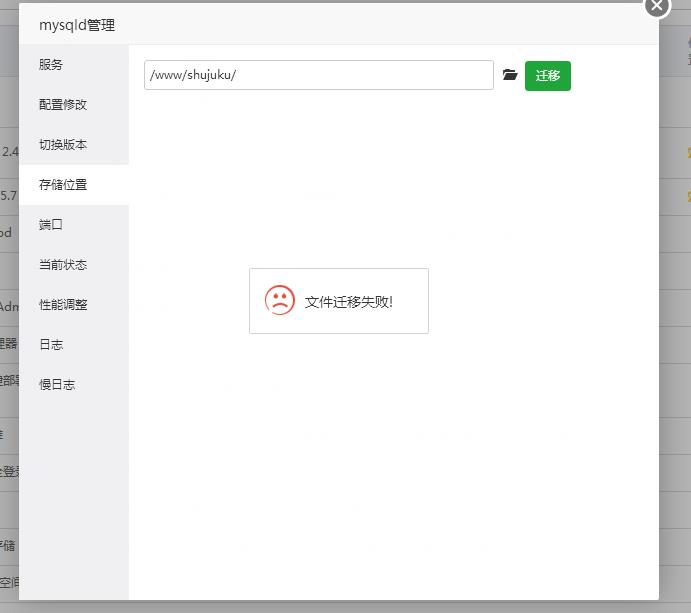Click the 文件迁移失败! message text
This screenshot has height=613, width=691.
(x=349, y=302)
